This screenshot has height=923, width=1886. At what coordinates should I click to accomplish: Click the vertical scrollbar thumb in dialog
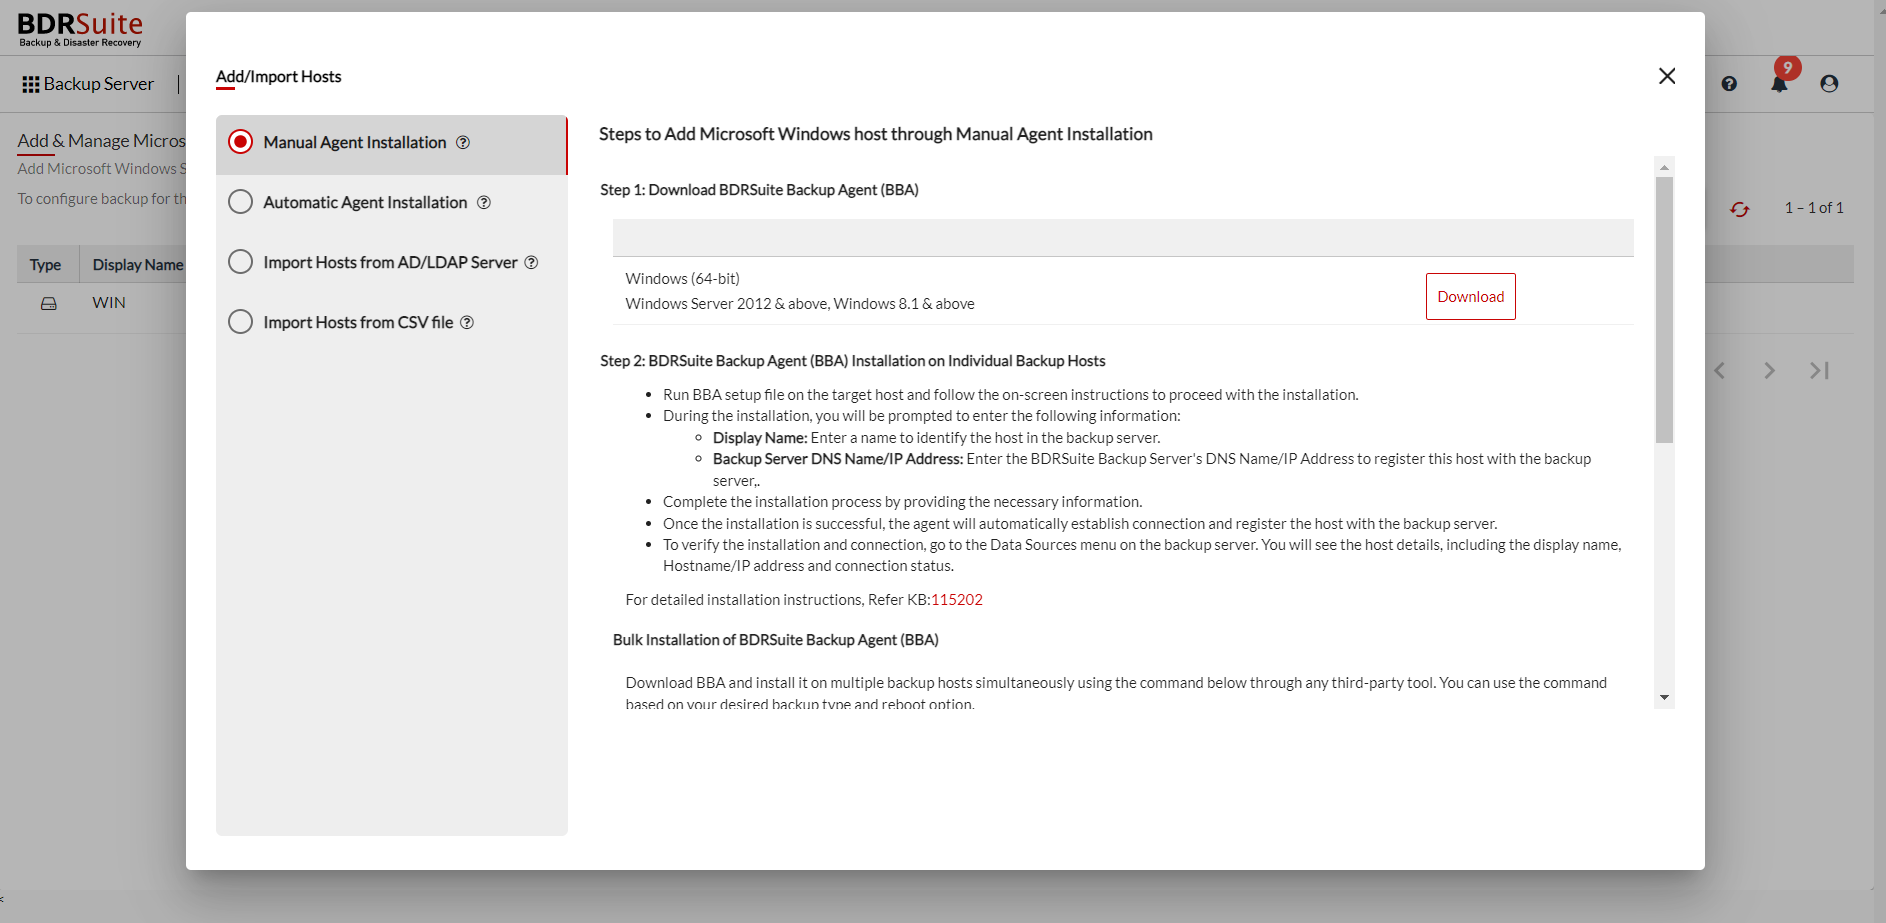(1664, 310)
